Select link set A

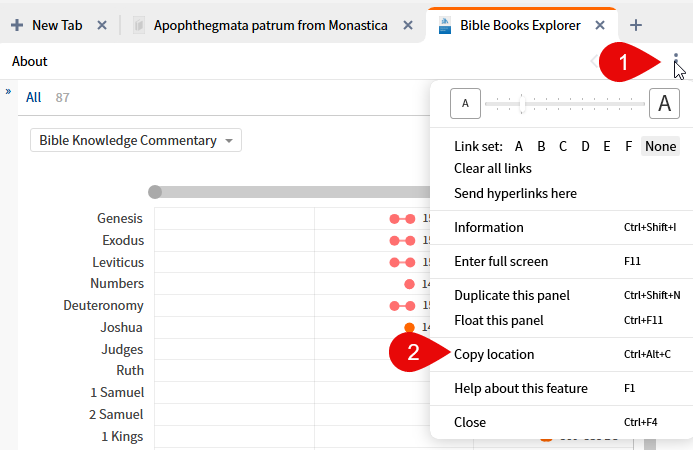tap(519, 146)
